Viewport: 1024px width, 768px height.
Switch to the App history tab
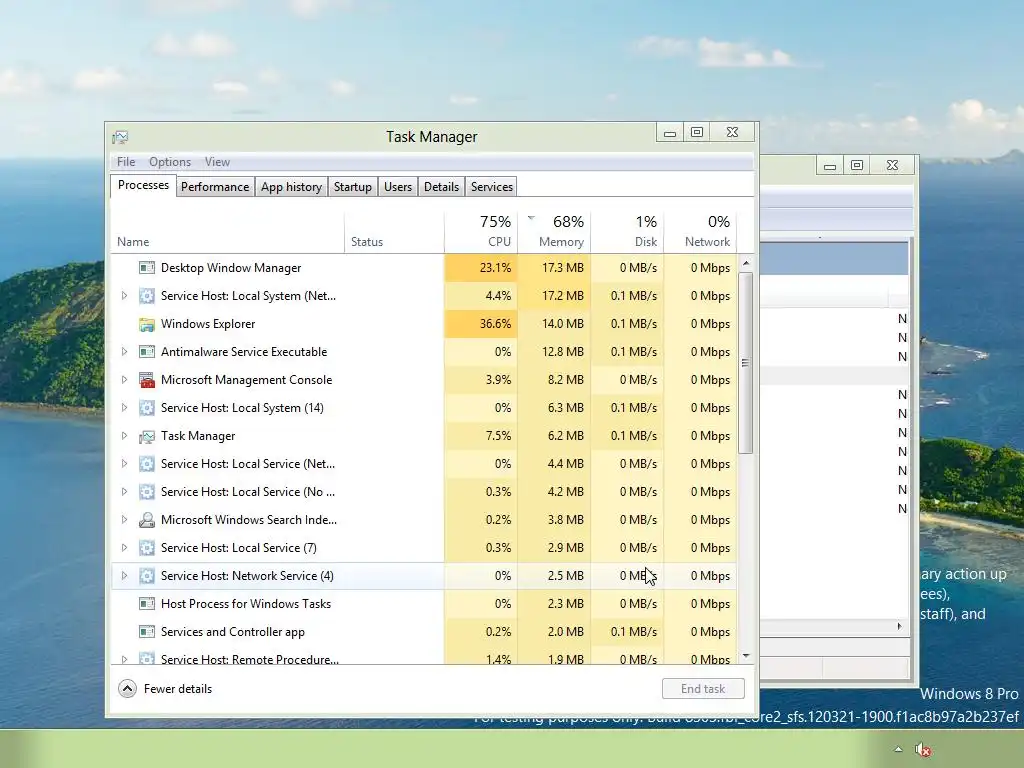[291, 187]
